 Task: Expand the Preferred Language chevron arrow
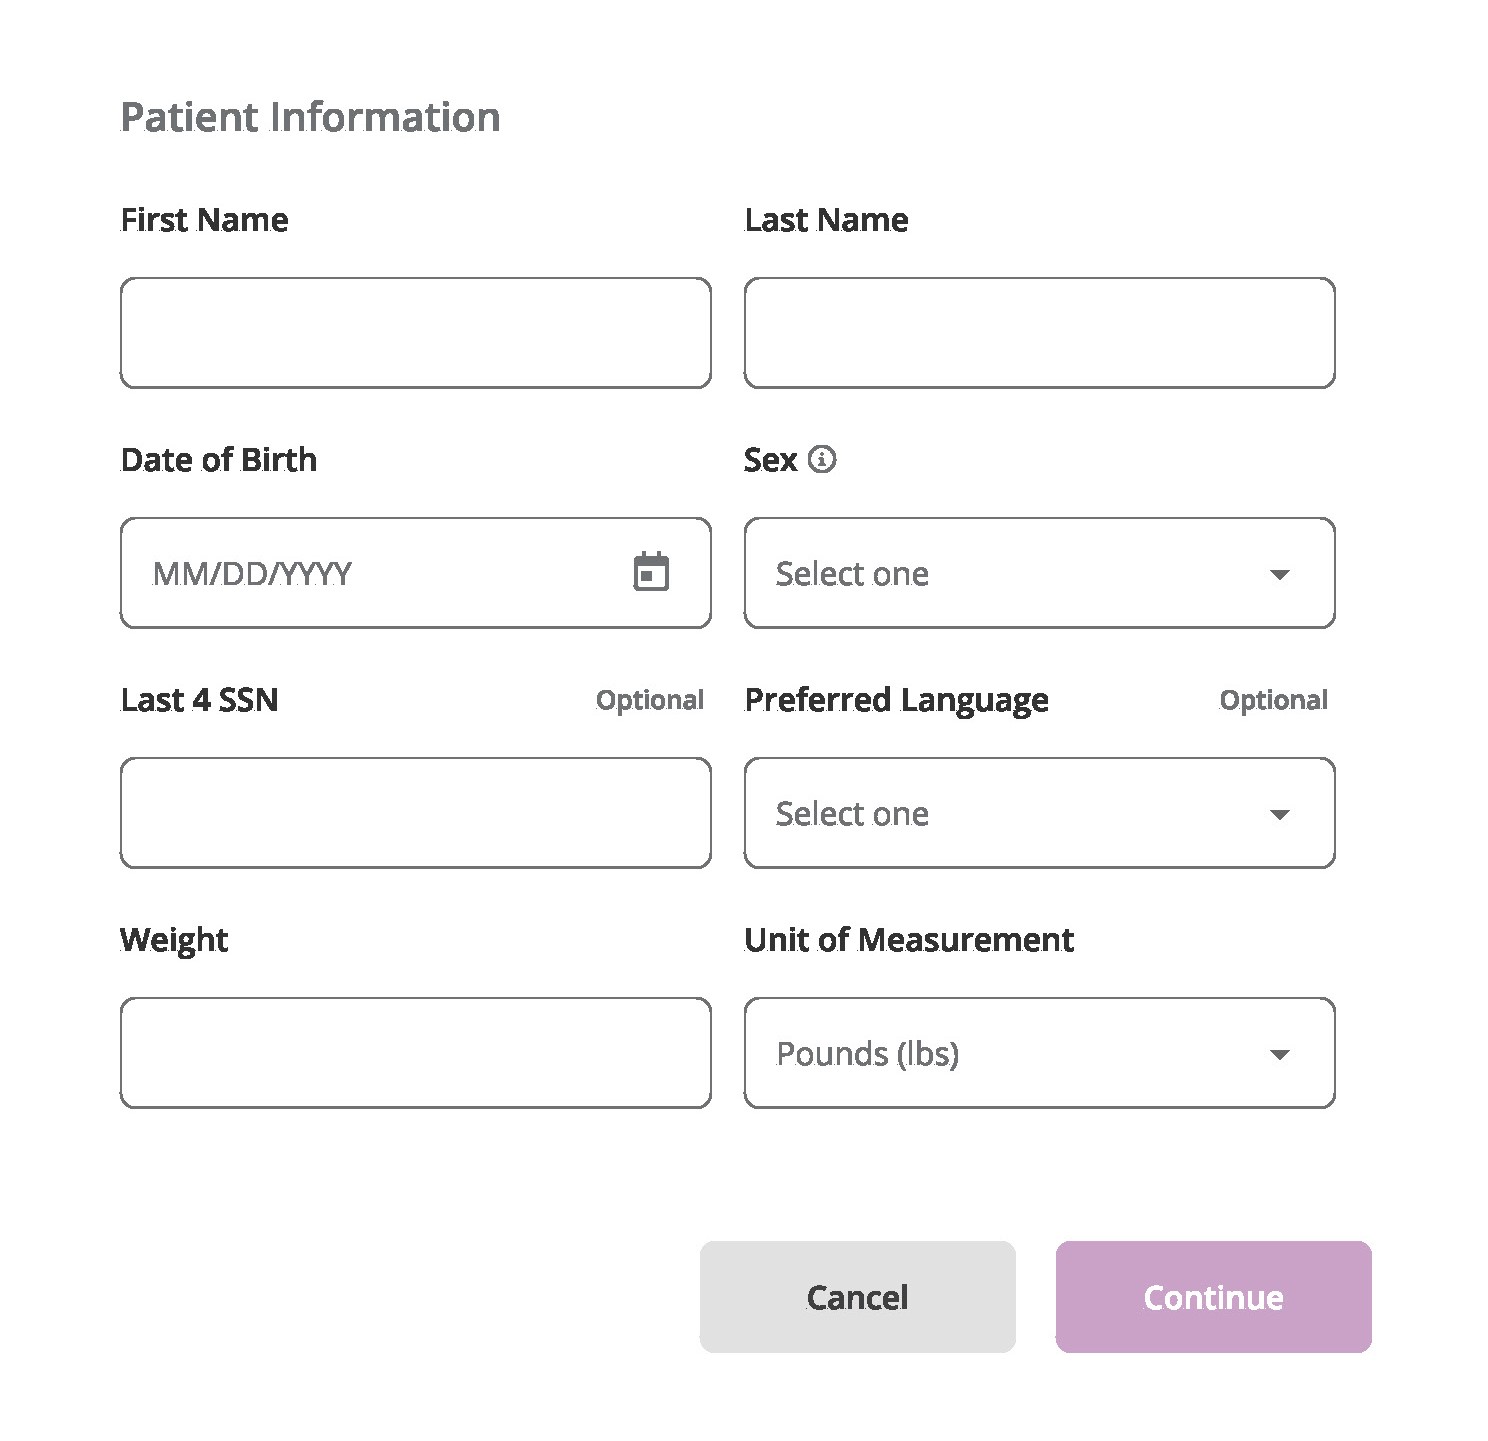pyautogui.click(x=1281, y=813)
